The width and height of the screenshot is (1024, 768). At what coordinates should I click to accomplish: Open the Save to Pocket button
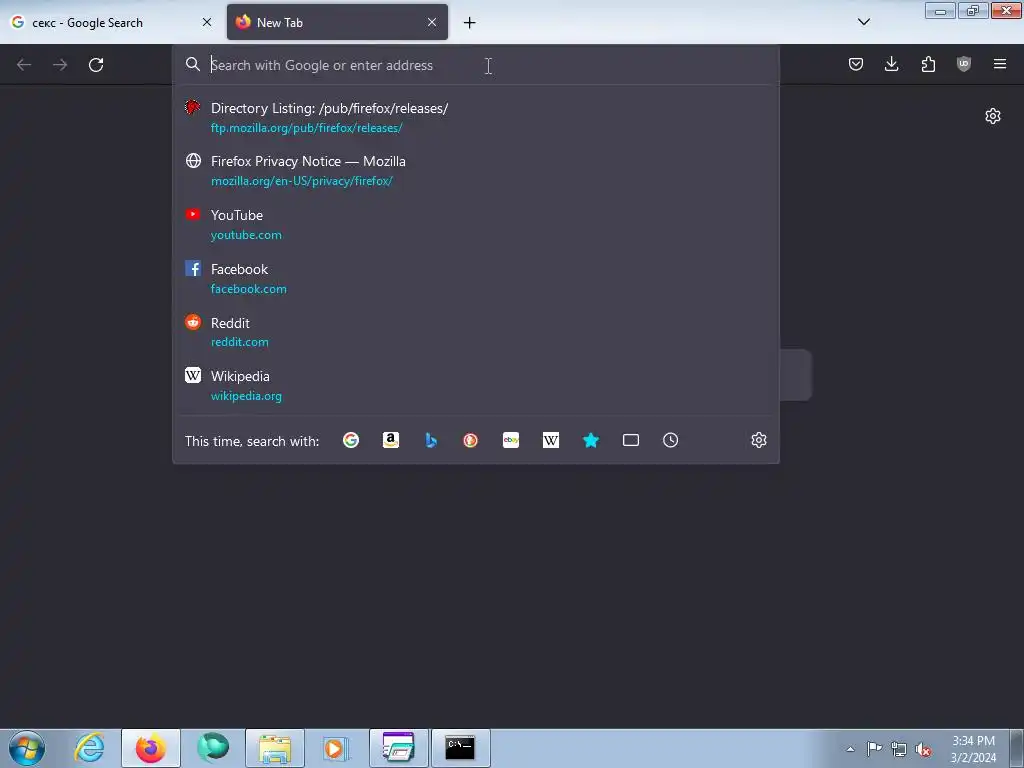tap(856, 64)
